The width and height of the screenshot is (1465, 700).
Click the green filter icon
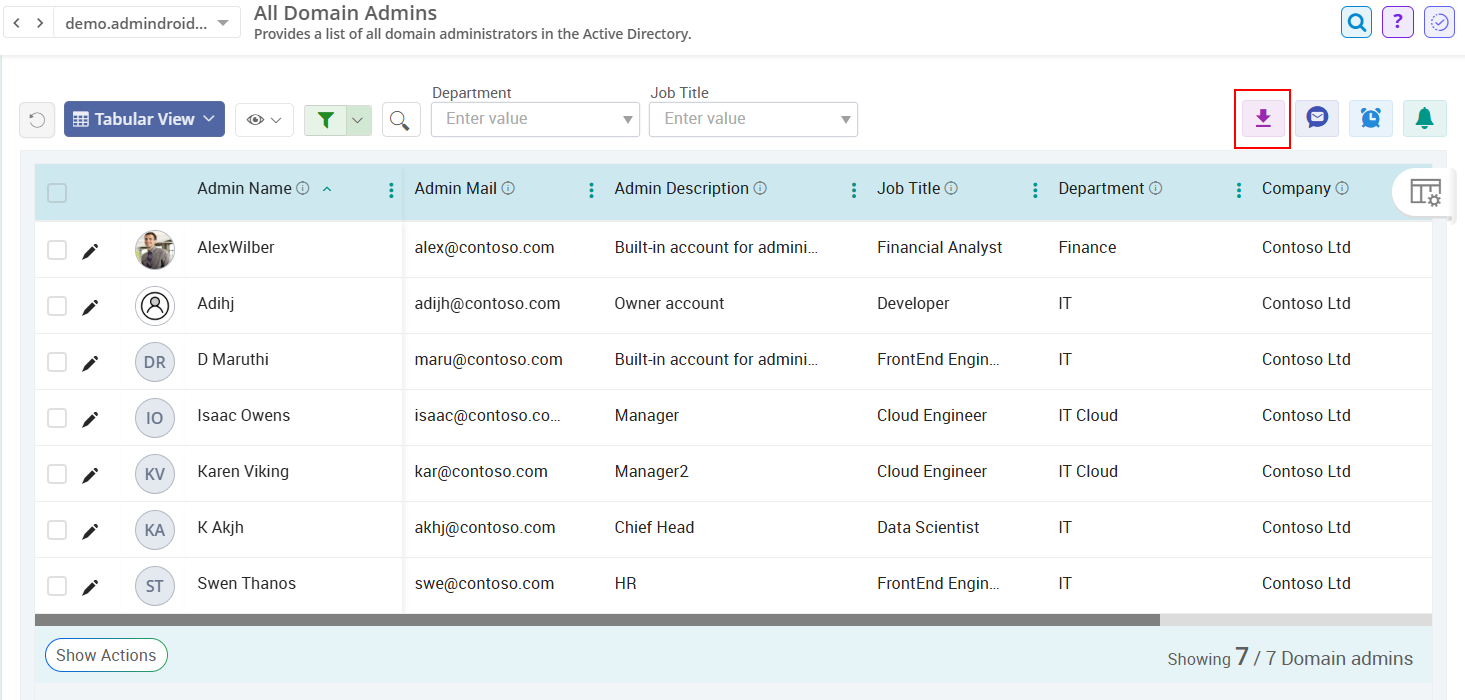tap(325, 119)
